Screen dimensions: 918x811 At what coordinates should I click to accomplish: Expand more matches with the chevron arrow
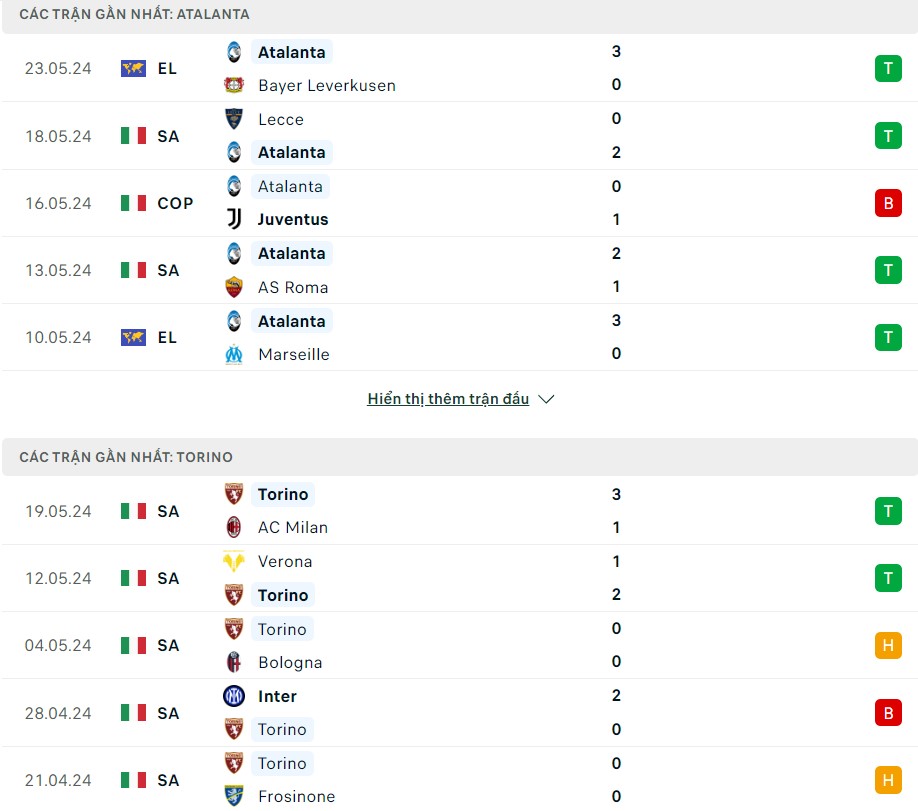[x=546, y=399]
